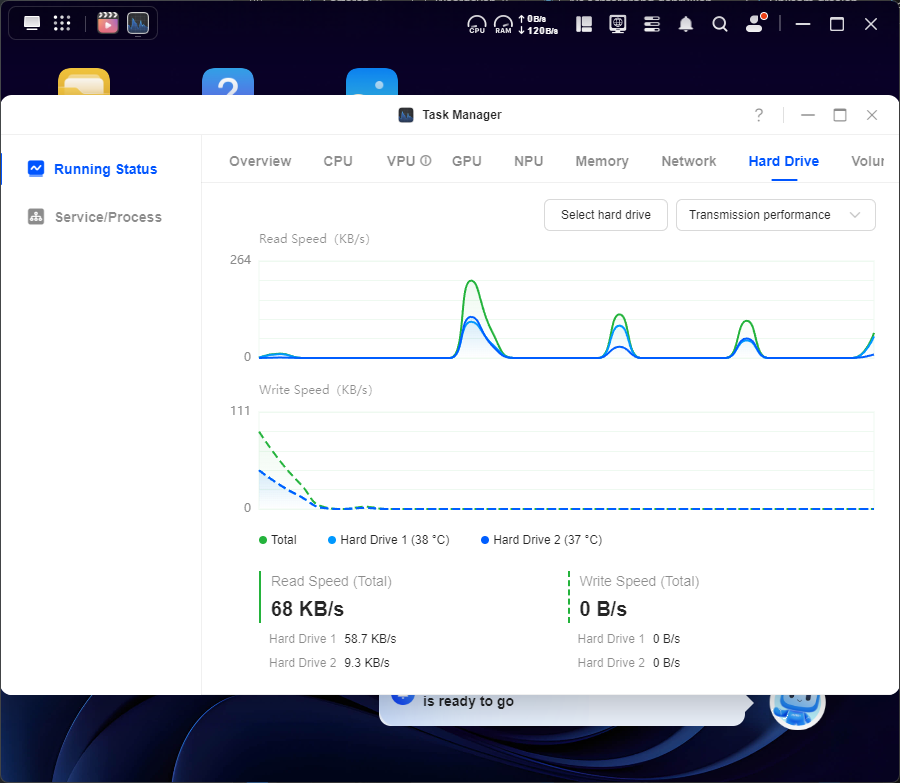
Task: Open the notifications bell icon
Action: click(x=686, y=24)
